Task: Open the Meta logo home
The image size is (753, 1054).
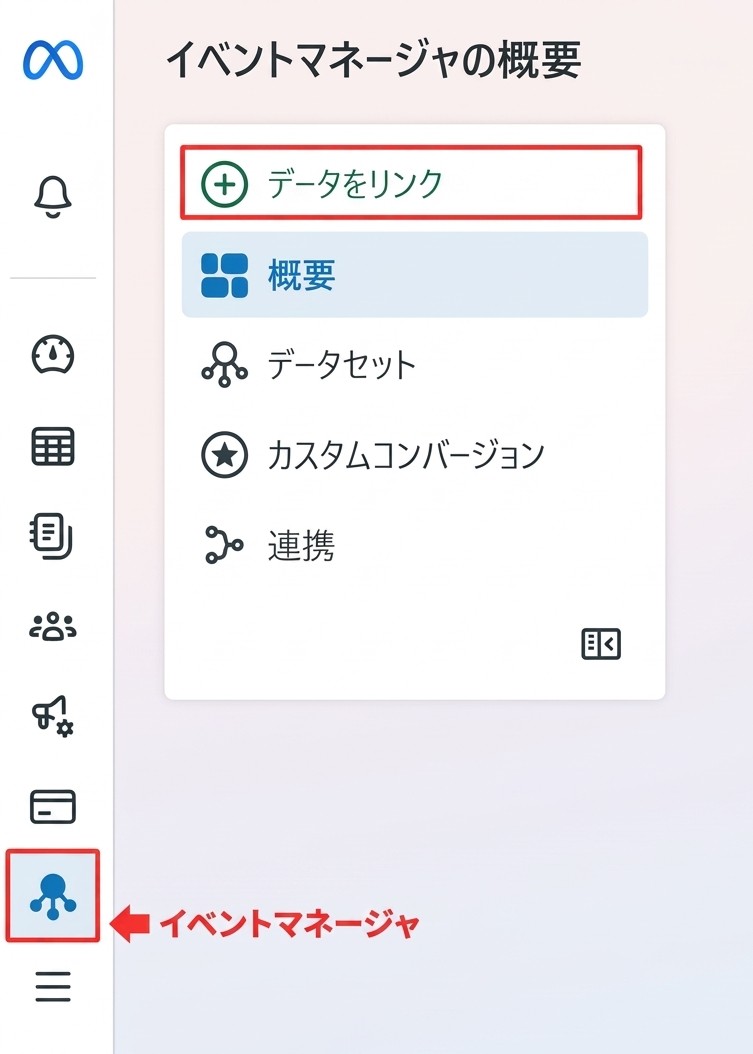Action: tap(53, 60)
